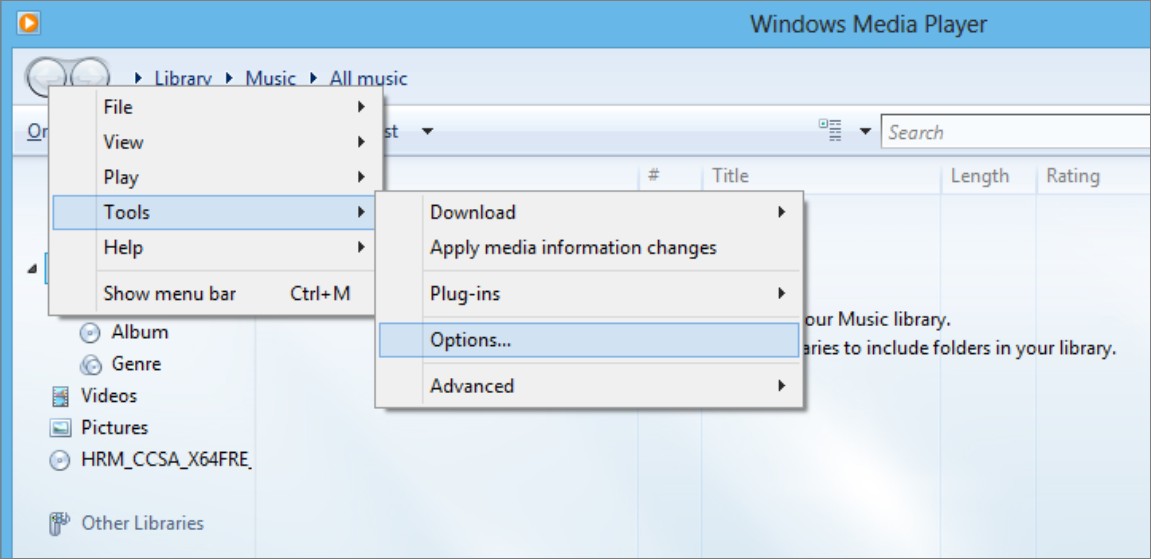
Task: Open the view options dropdown arrow
Action: point(865,132)
